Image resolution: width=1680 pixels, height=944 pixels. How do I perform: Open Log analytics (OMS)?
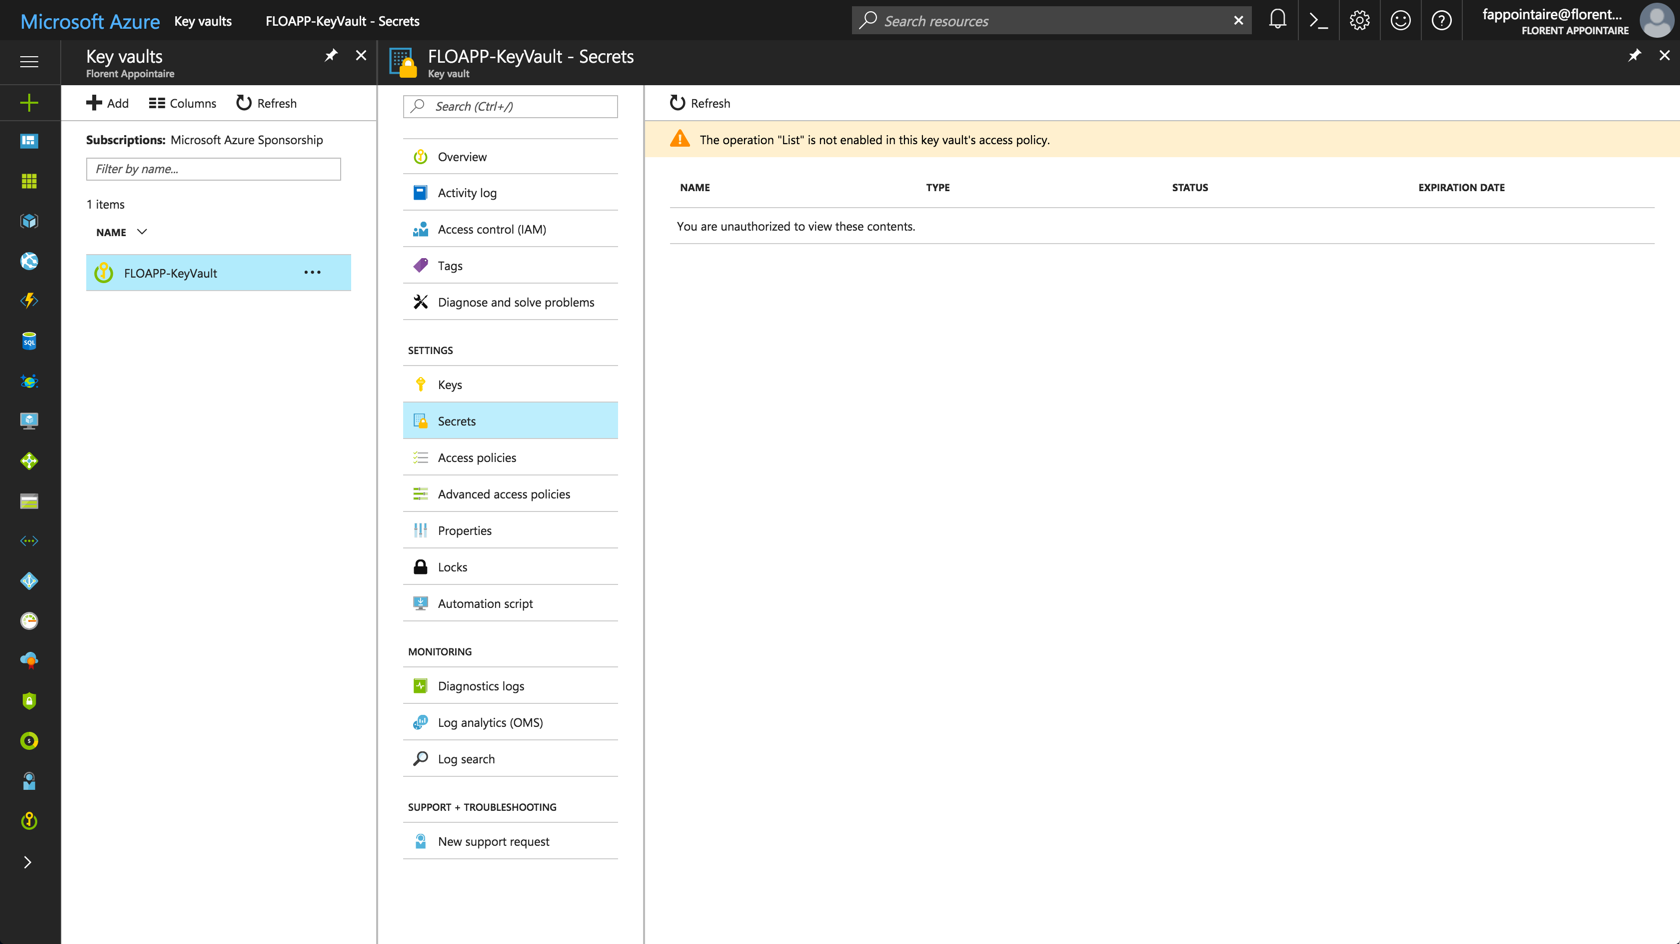point(510,722)
